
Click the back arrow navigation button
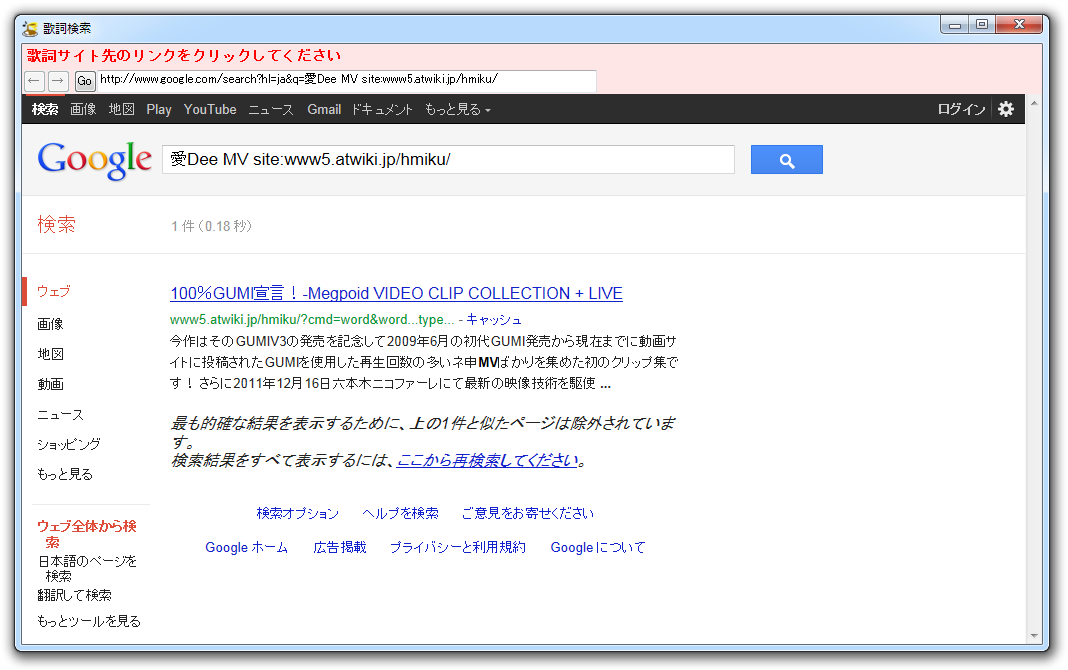click(34, 81)
